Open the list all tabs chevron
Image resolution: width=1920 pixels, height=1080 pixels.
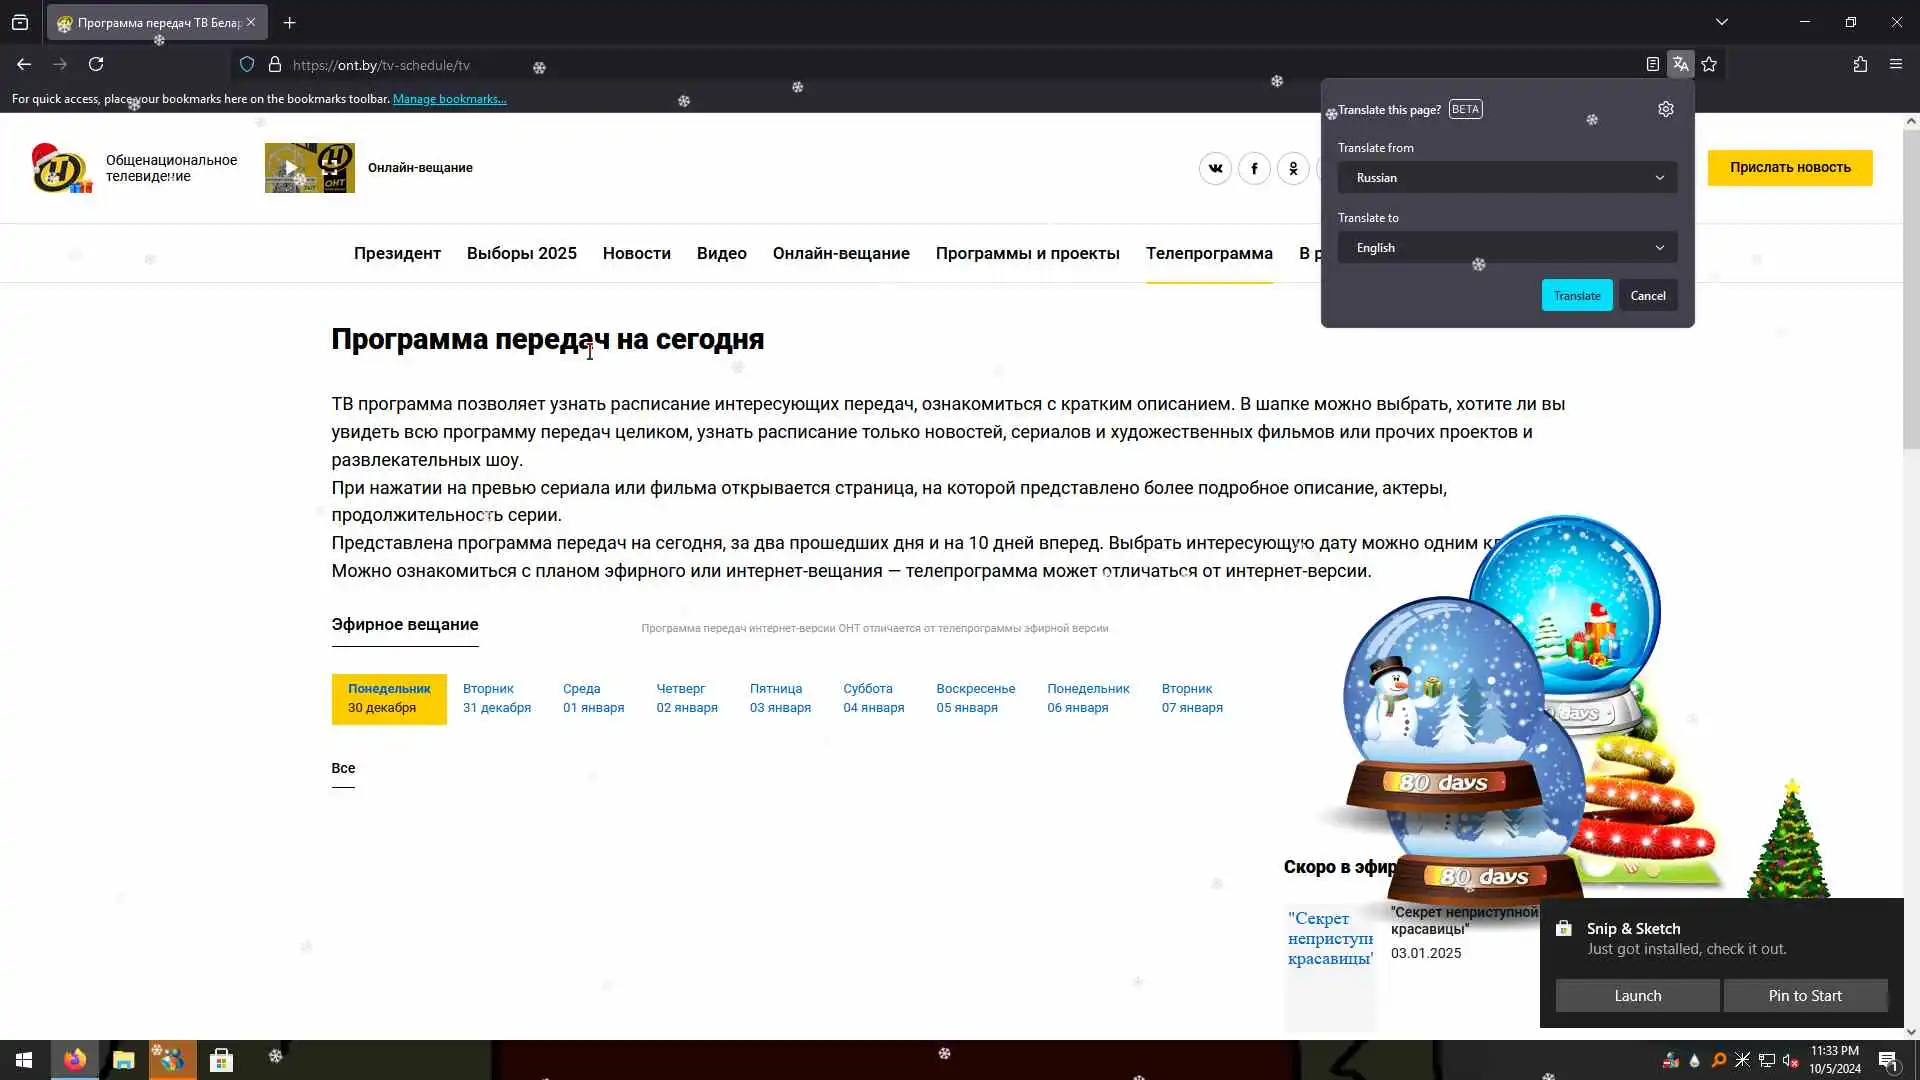(1721, 22)
